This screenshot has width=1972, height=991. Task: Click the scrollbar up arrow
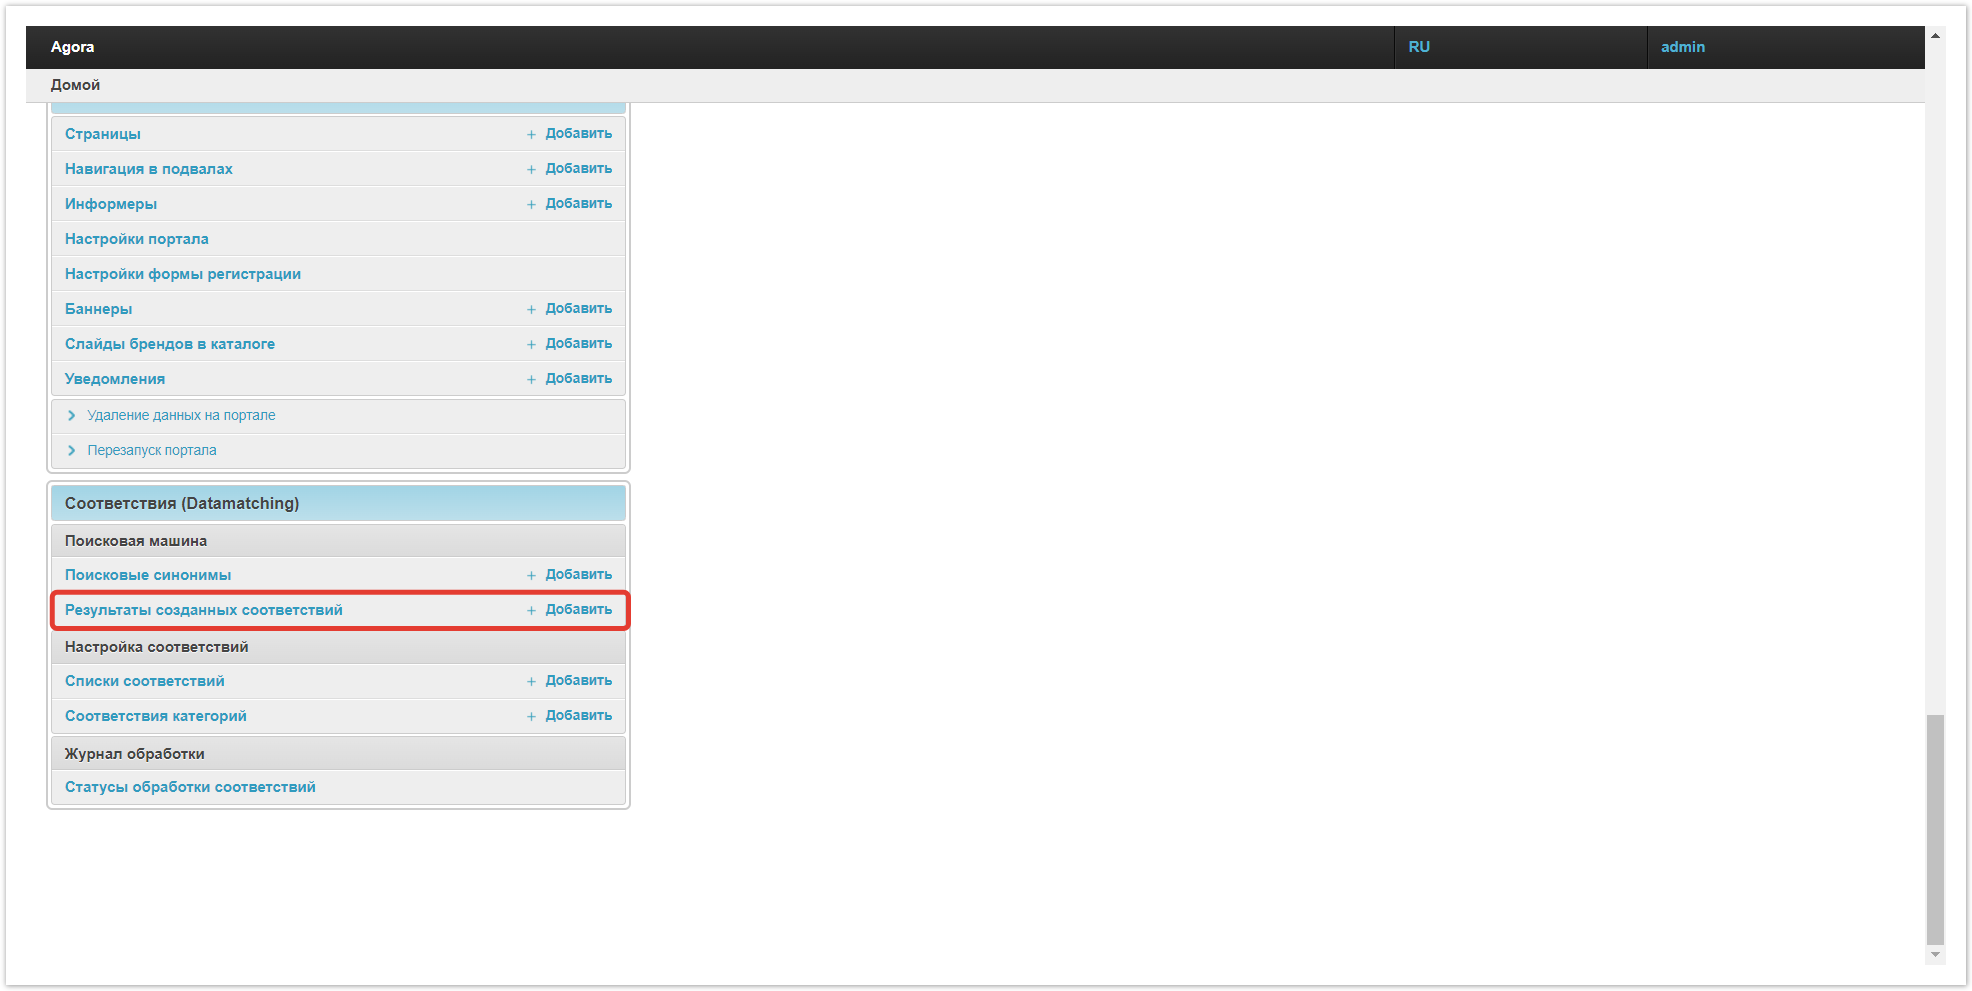click(1935, 35)
